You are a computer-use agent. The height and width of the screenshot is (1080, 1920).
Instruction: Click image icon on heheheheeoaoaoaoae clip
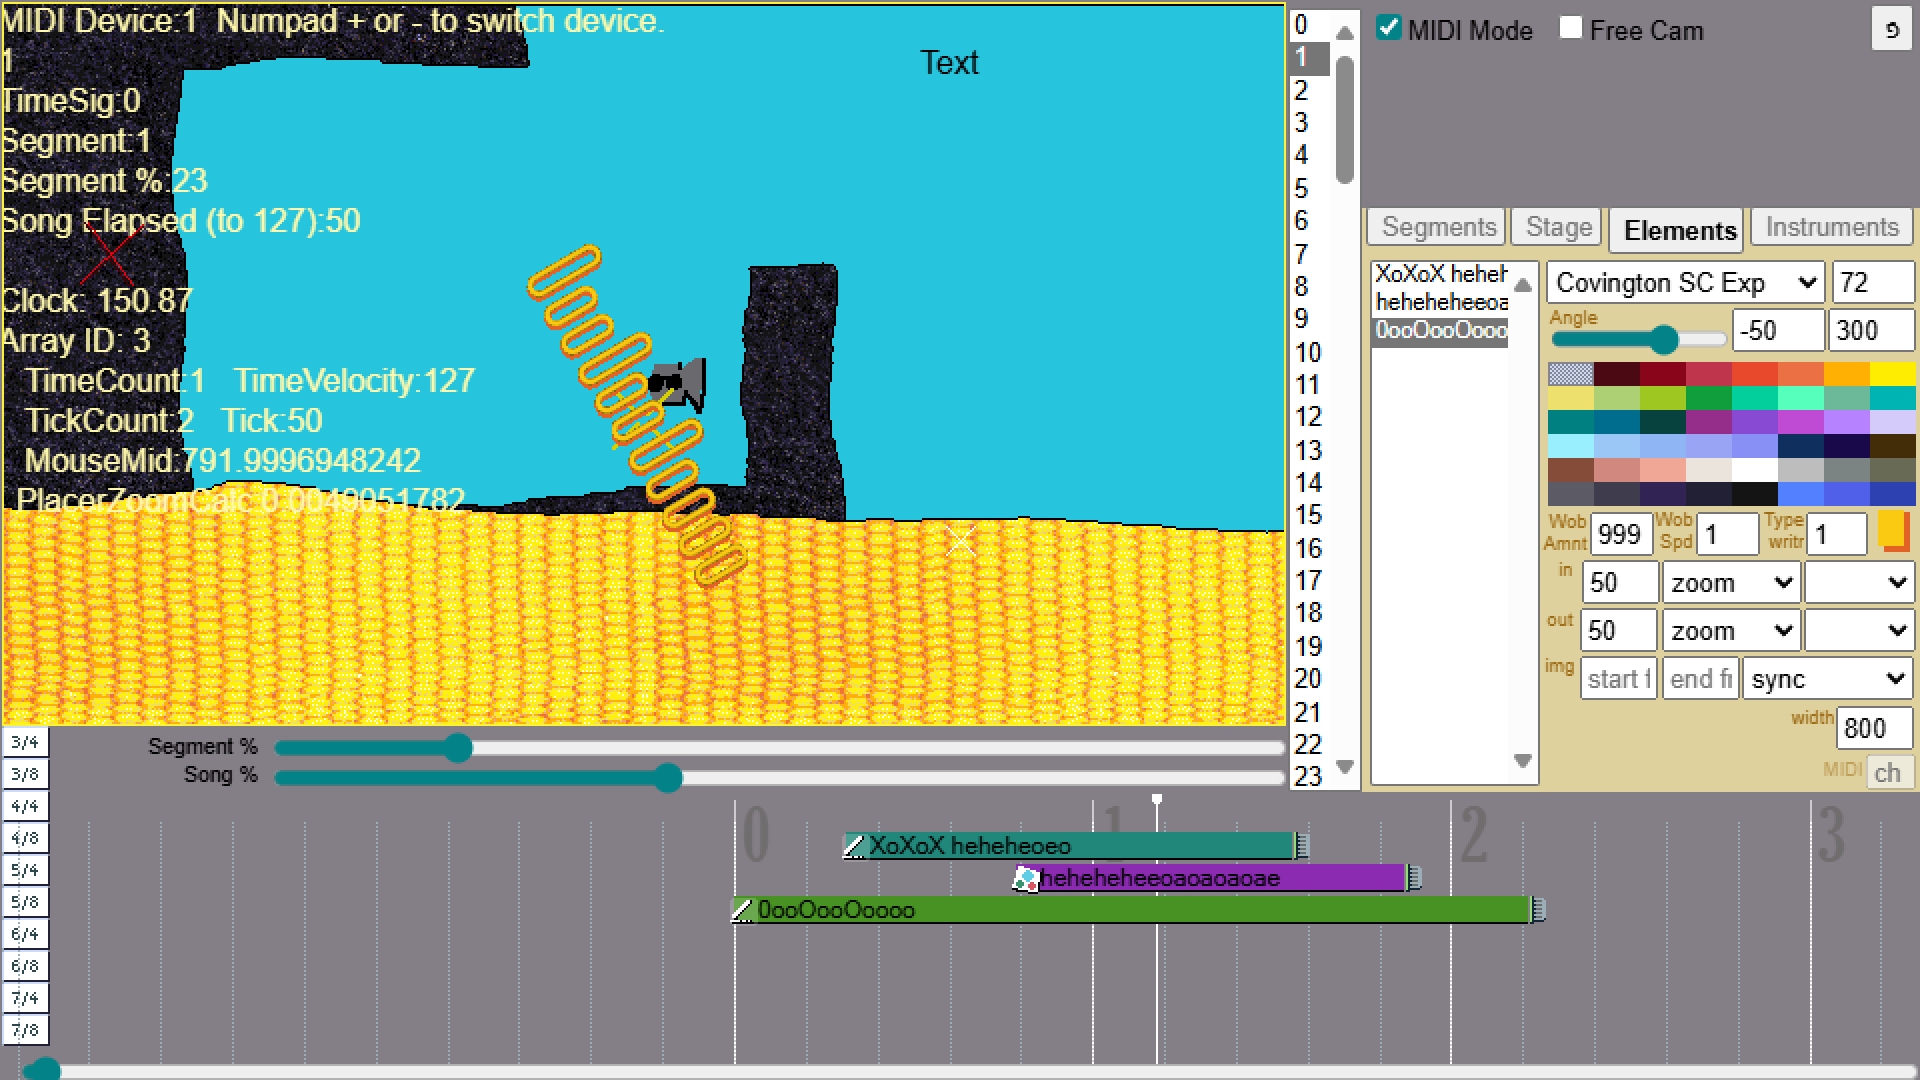tap(1025, 879)
